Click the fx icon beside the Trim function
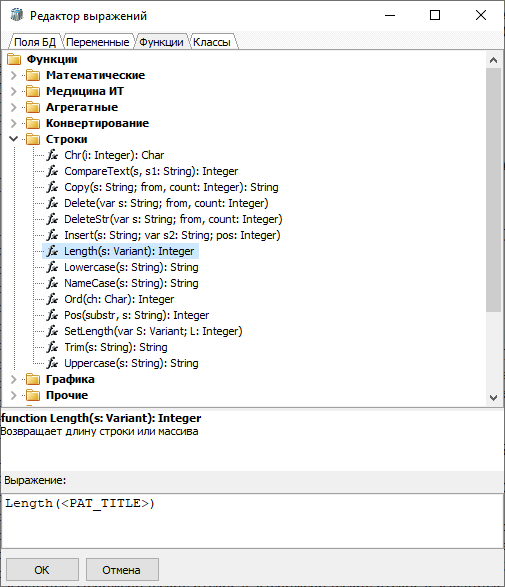The image size is (505, 587). [52, 347]
